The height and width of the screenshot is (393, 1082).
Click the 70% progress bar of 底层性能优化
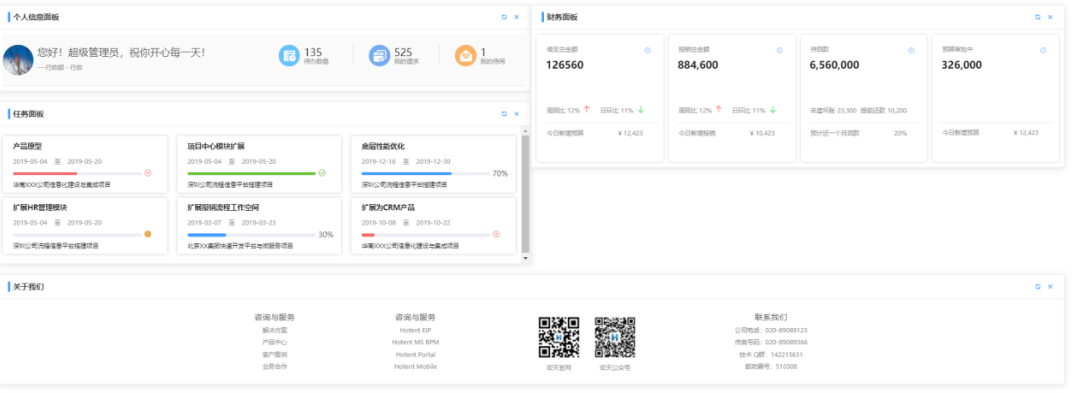pos(426,174)
